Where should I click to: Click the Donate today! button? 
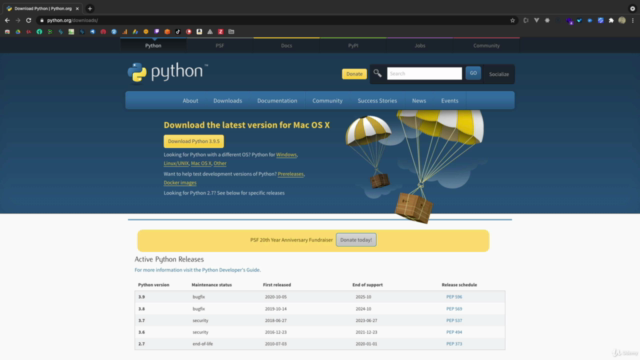click(356, 240)
